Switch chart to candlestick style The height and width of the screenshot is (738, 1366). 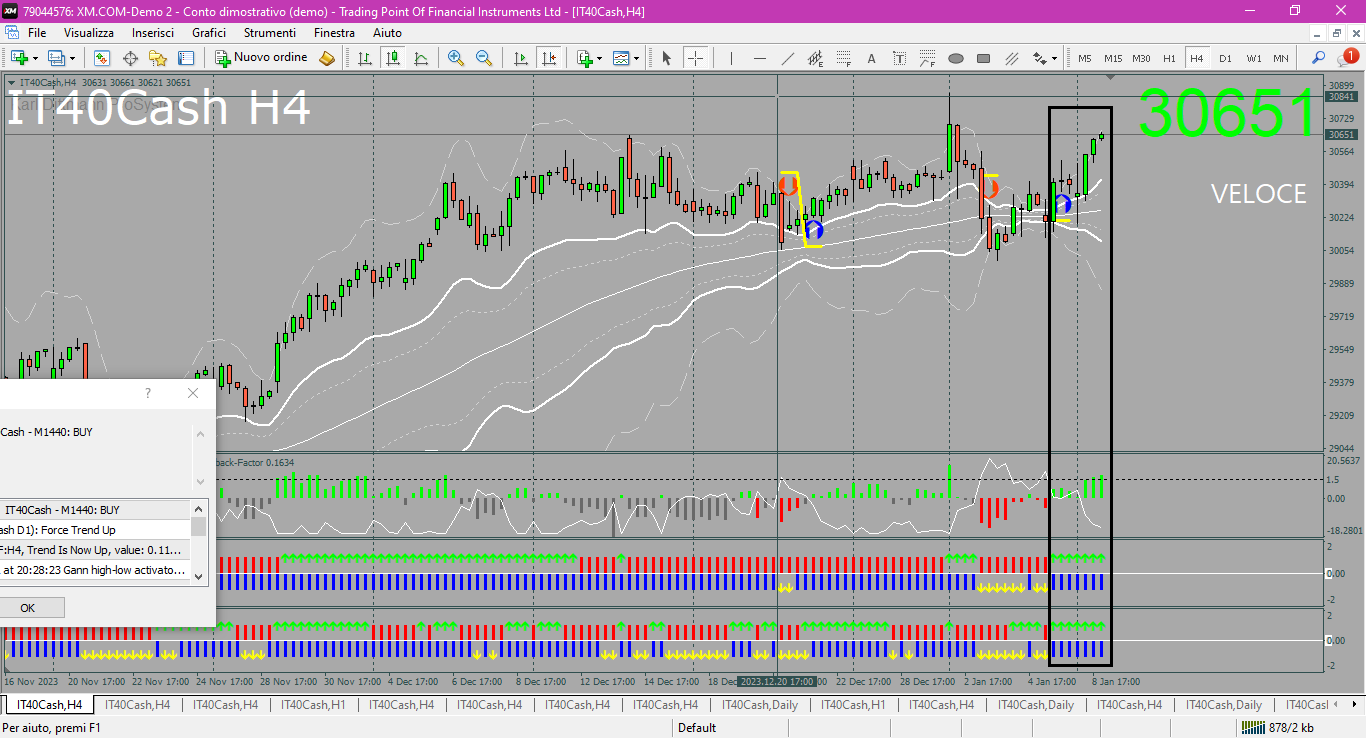click(393, 58)
